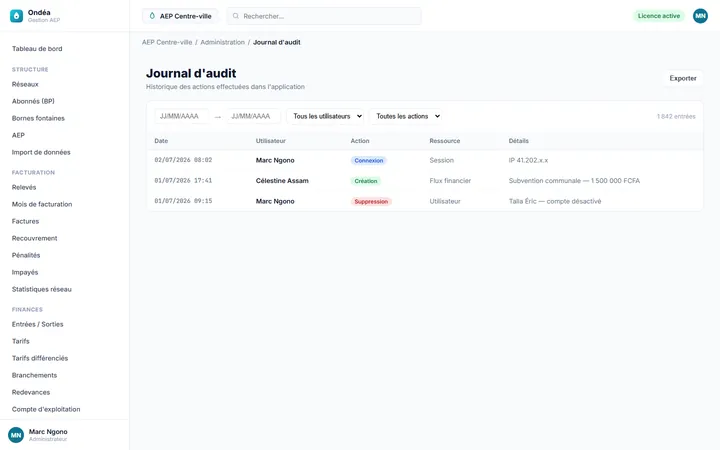The width and height of the screenshot is (720, 450).
Task: Click date 01/07/2026 09:15
Action: coord(183,201)
